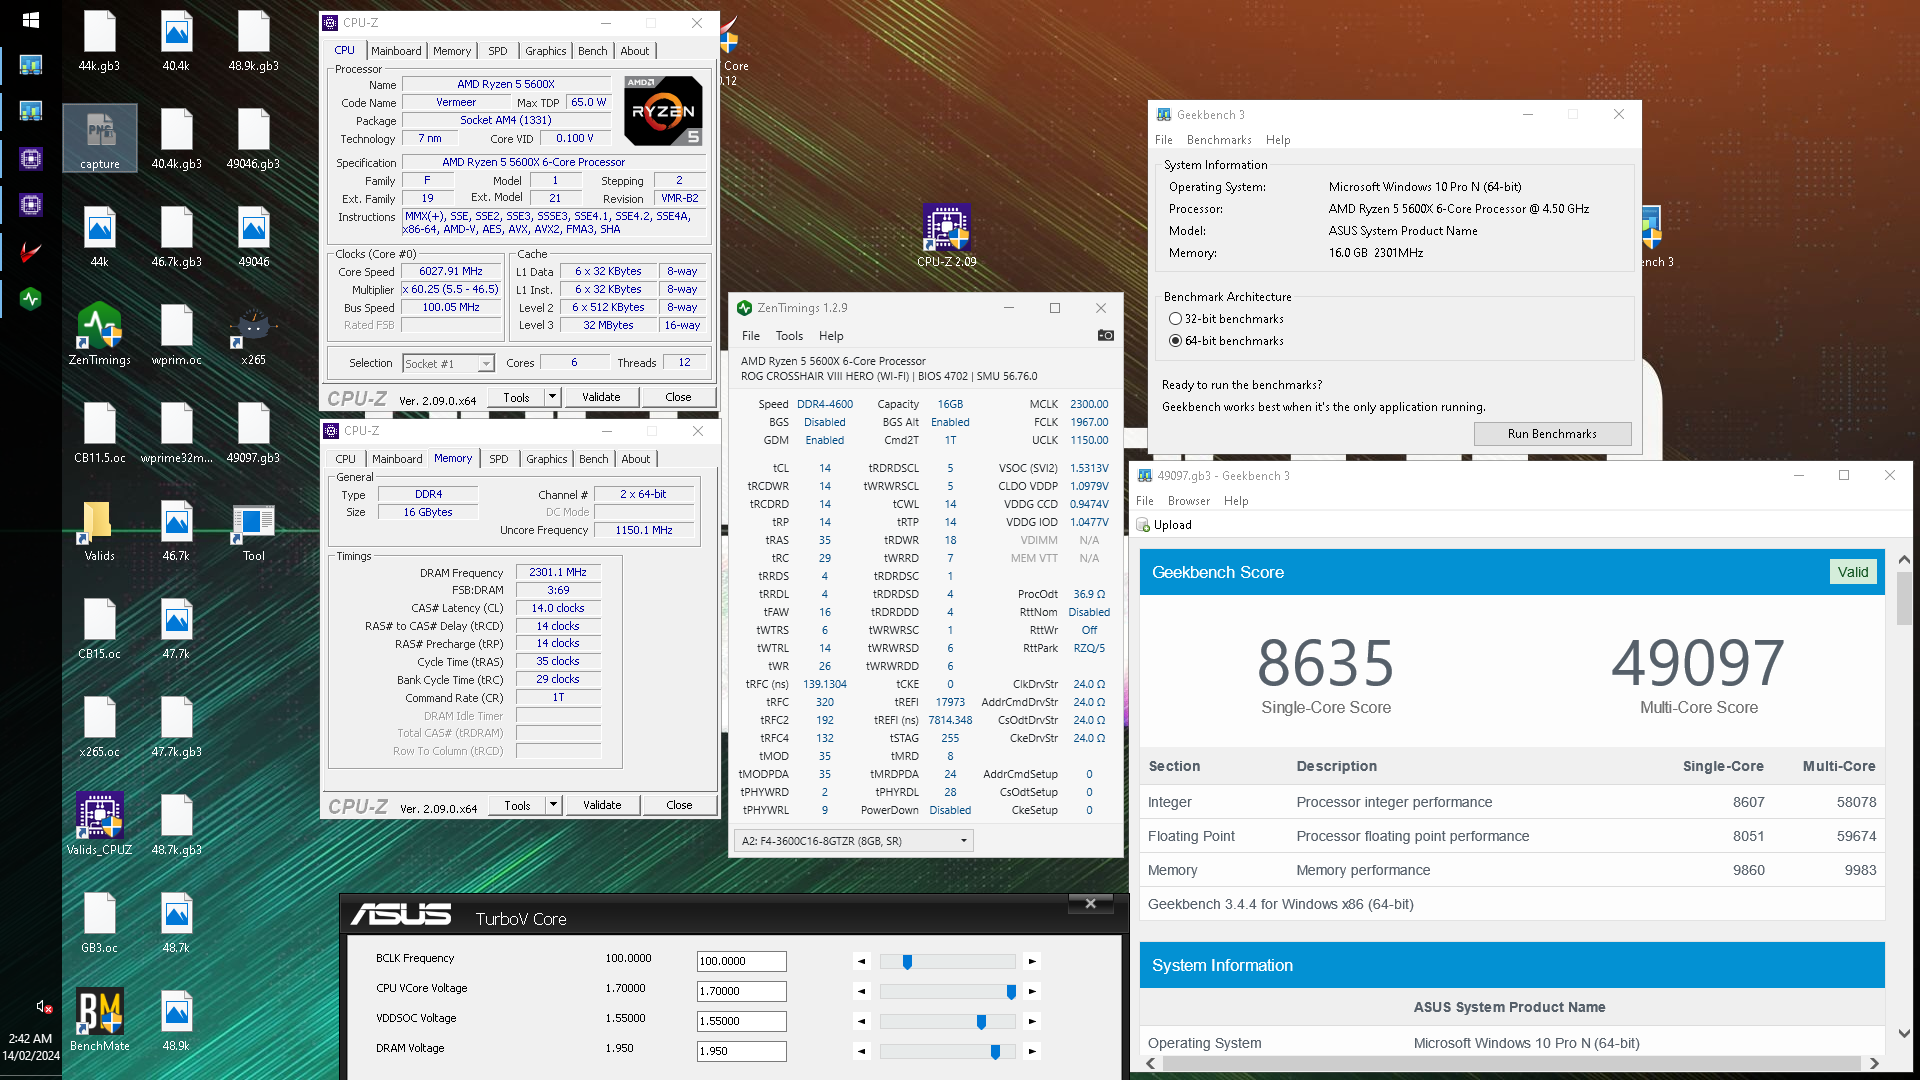1920x1080 pixels.
Task: Click the Upload icon in Geekbench result window
Action: [1144, 525]
